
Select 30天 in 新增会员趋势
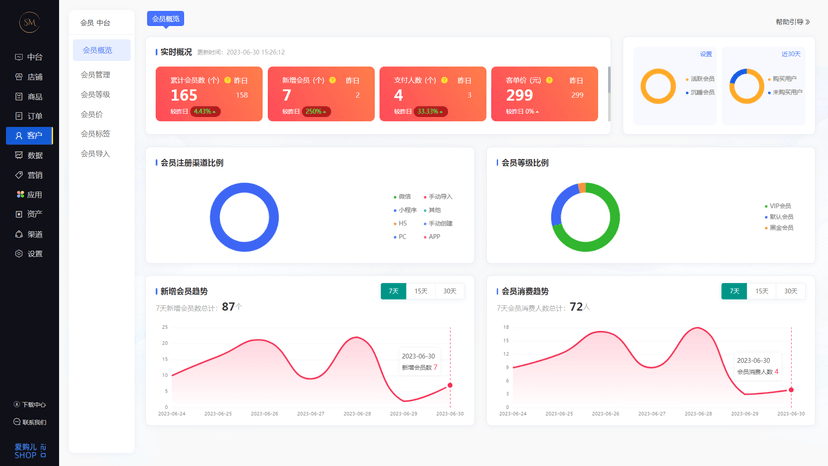point(450,291)
